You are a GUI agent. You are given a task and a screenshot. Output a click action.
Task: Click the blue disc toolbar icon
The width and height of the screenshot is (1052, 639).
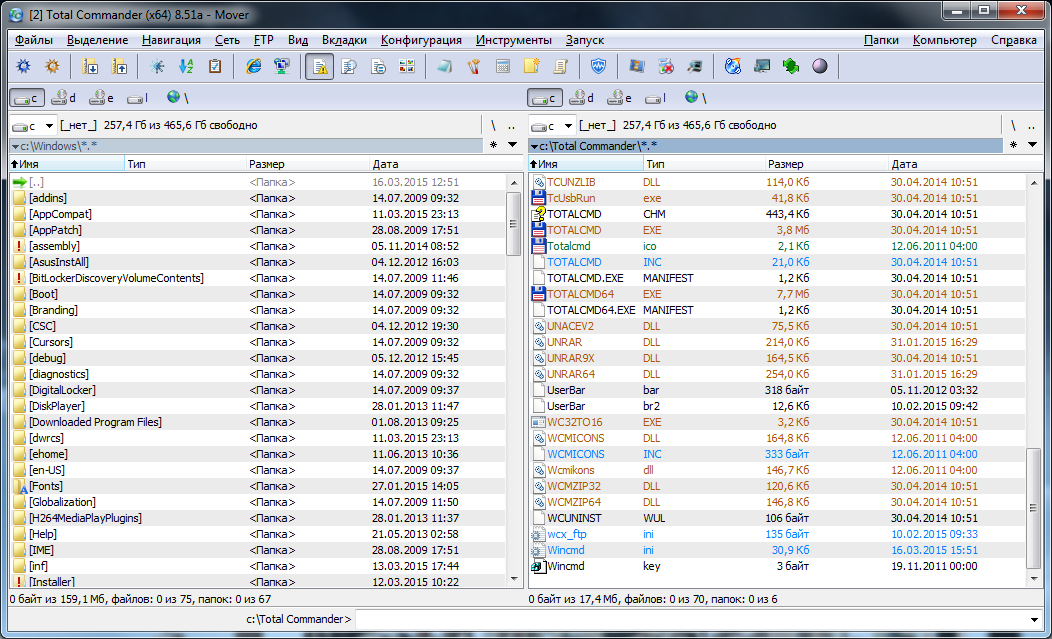(x=733, y=66)
